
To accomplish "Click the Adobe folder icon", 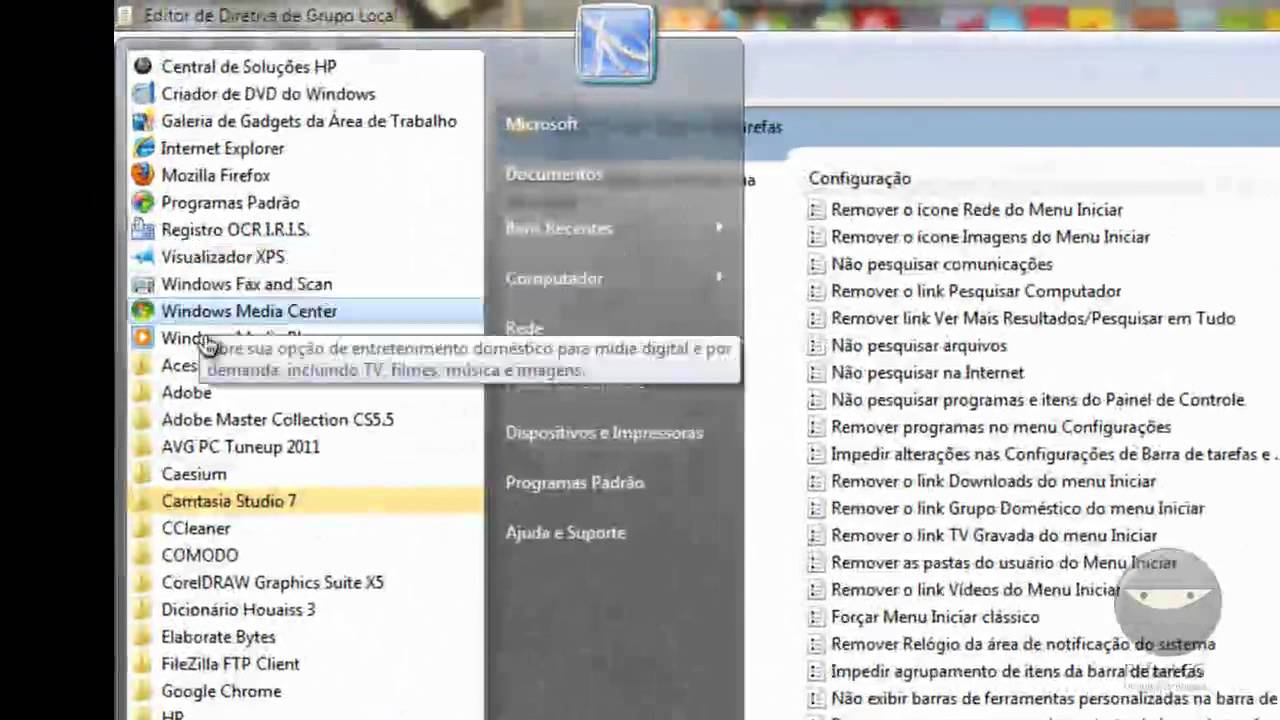I will (143, 392).
